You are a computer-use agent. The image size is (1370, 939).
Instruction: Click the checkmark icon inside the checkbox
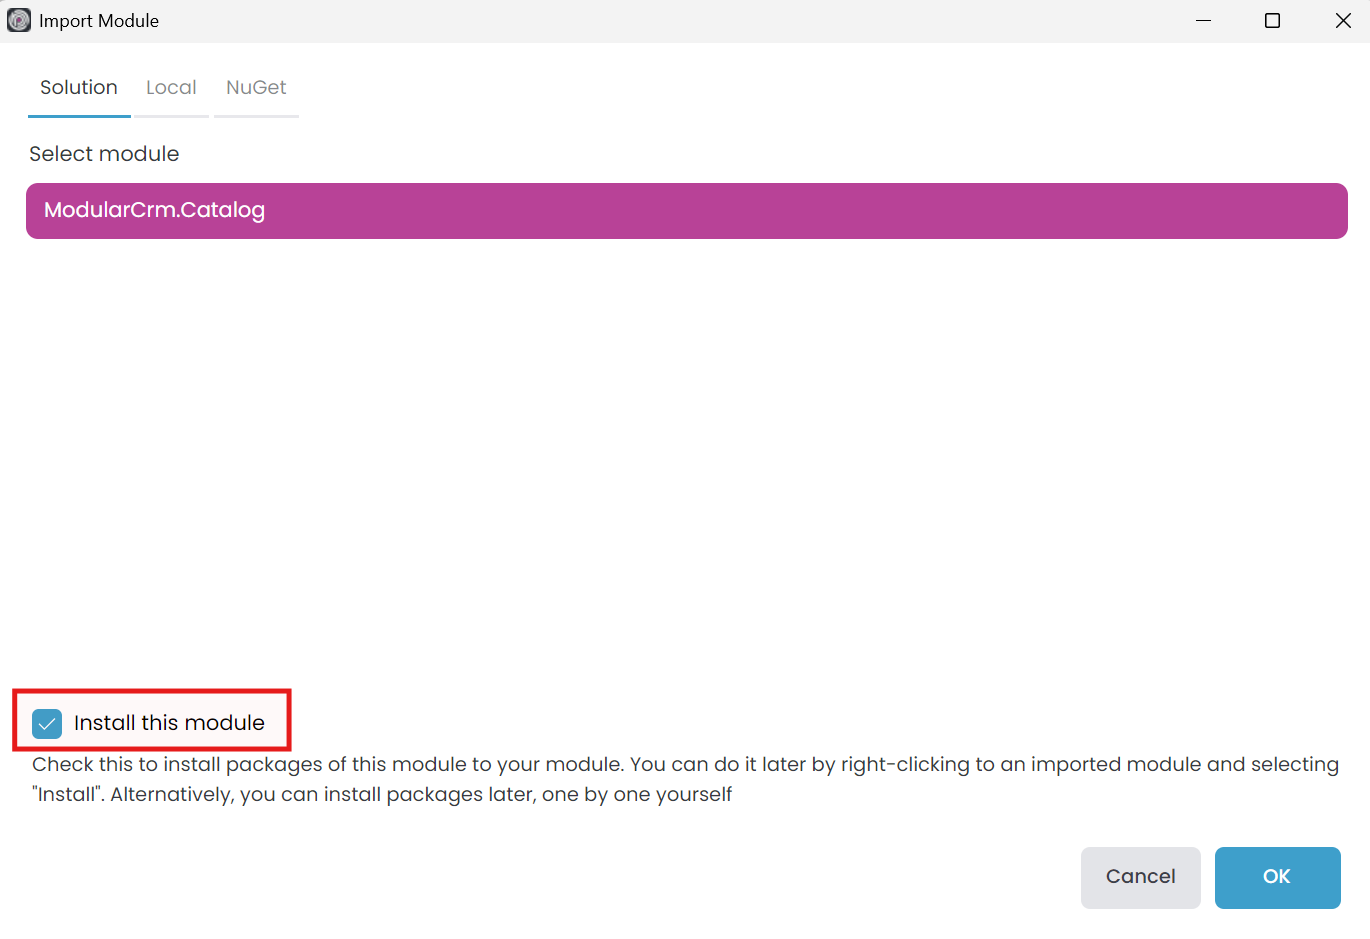(x=45, y=721)
